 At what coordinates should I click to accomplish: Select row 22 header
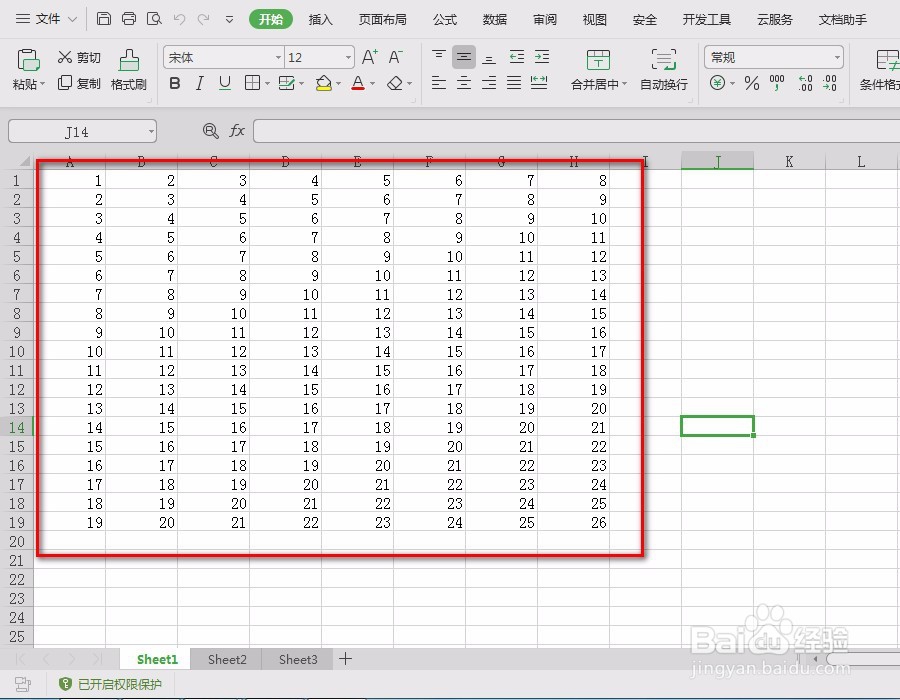point(17,580)
